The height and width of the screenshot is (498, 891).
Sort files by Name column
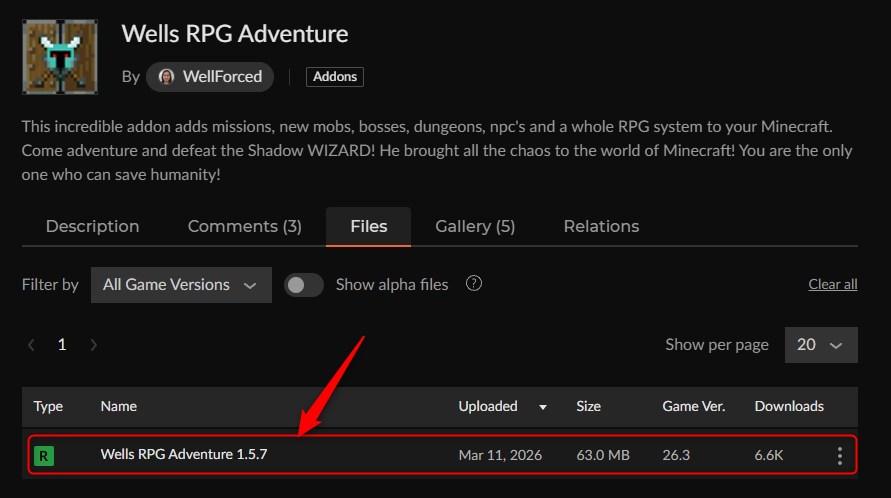[119, 406]
